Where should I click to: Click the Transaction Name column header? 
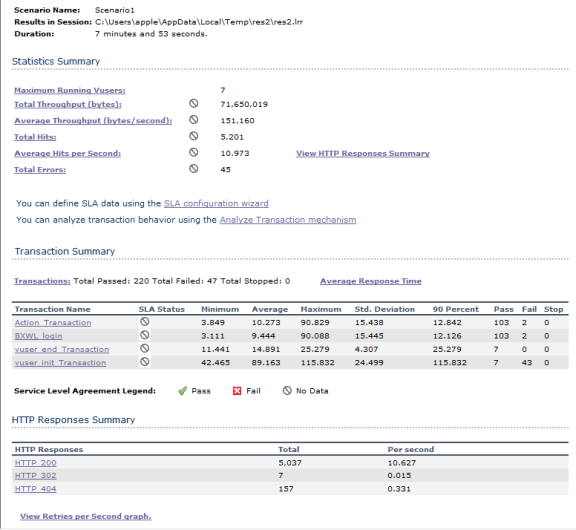(x=53, y=309)
